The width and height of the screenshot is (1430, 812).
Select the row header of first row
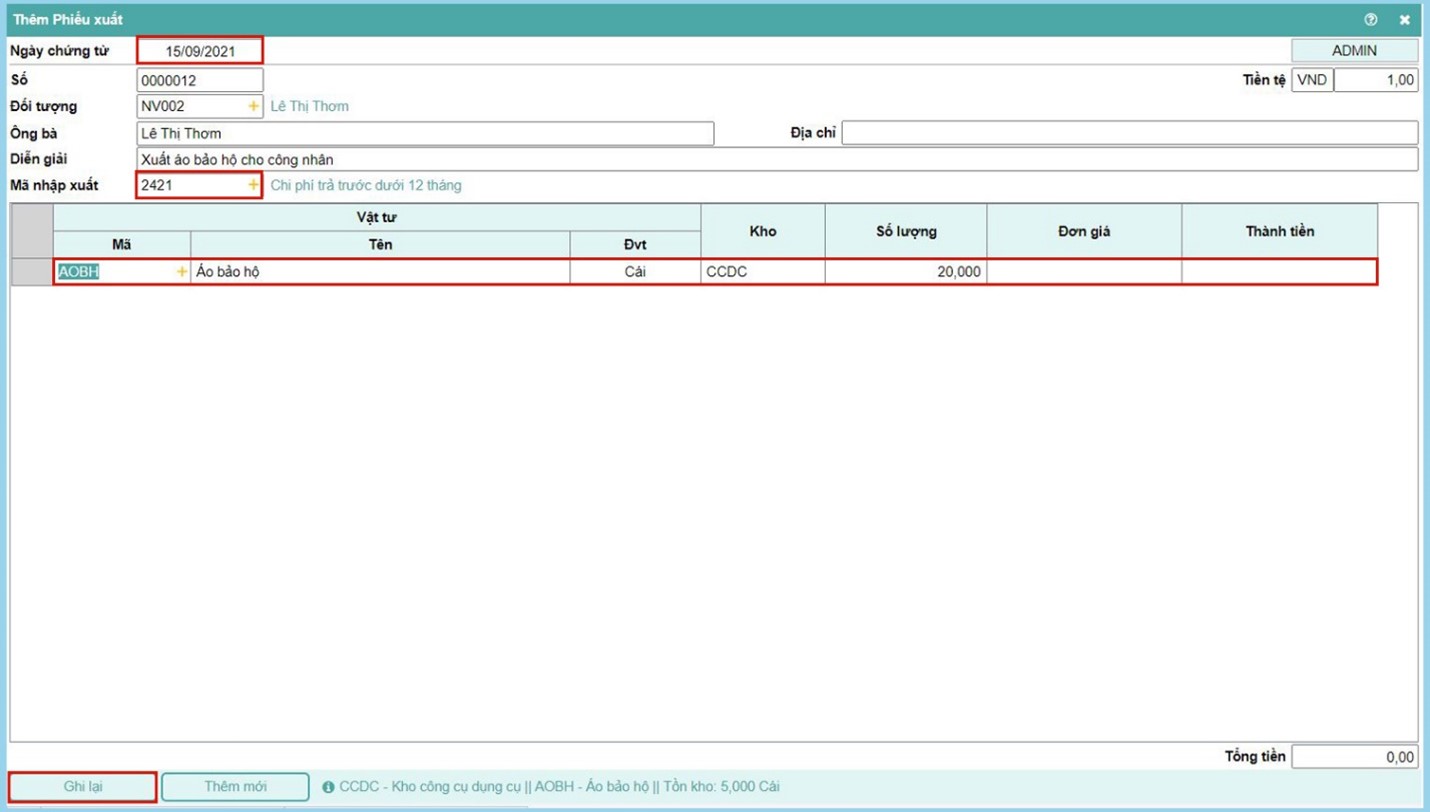(31, 271)
